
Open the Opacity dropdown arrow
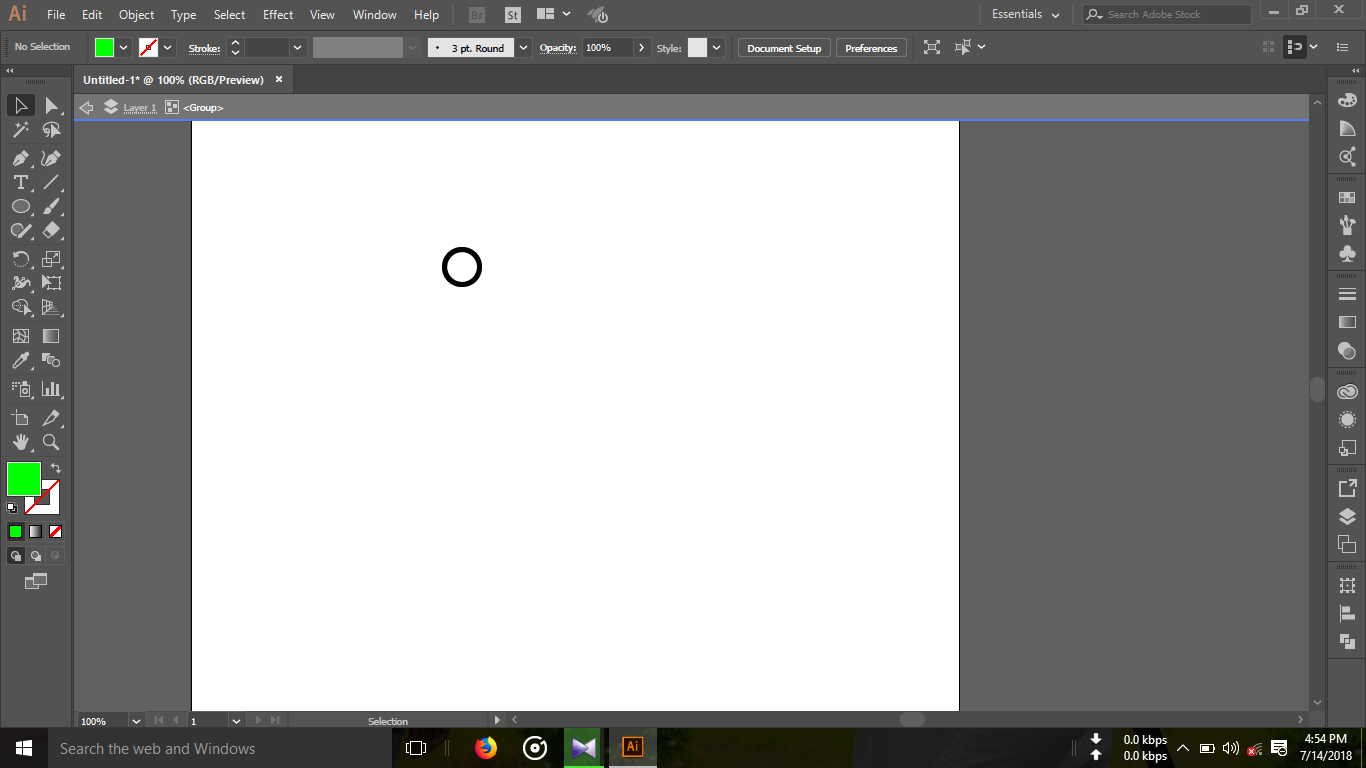tap(641, 47)
